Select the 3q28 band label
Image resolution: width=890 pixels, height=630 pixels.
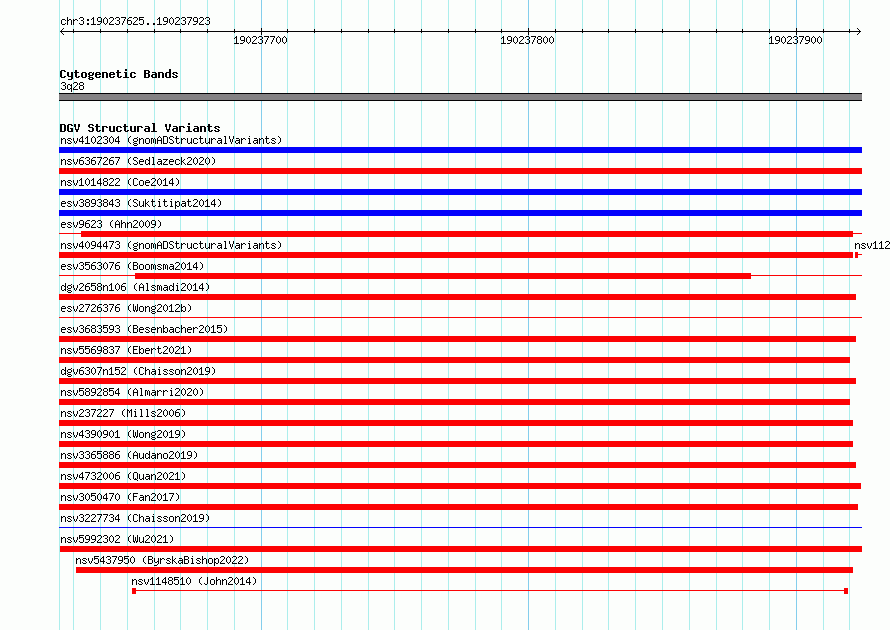click(x=72, y=86)
